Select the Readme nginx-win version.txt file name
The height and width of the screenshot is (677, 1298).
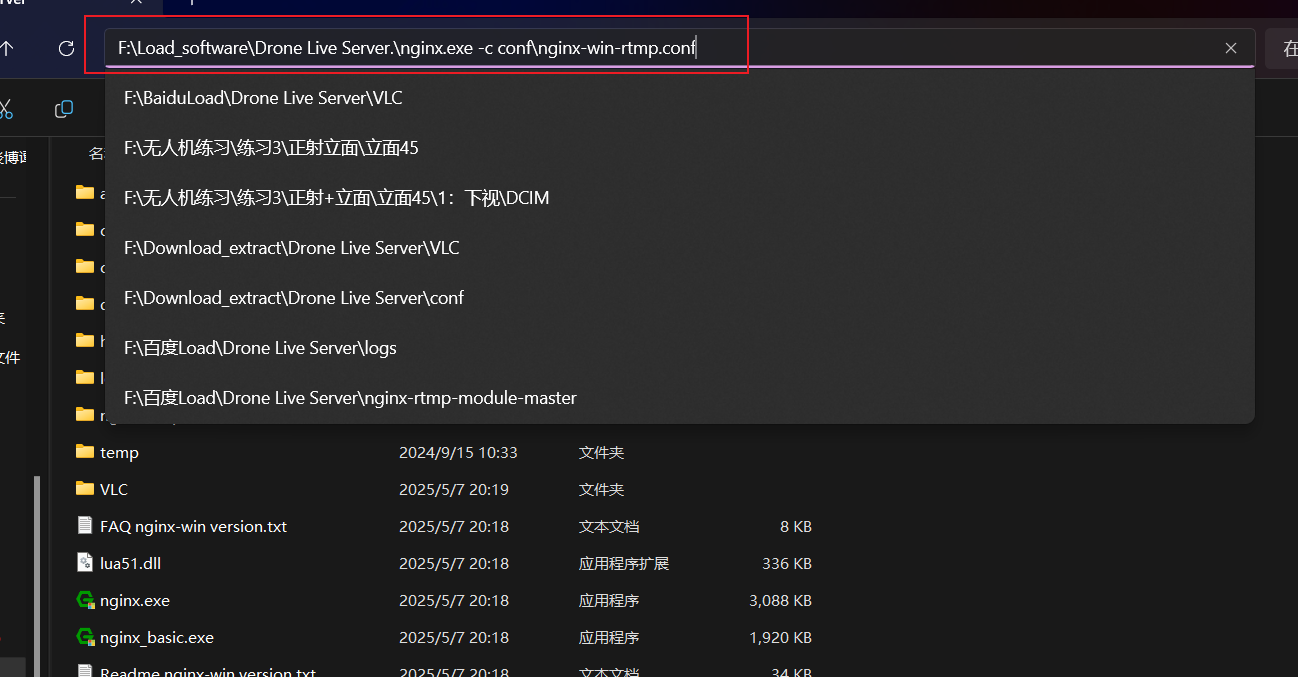208,672
